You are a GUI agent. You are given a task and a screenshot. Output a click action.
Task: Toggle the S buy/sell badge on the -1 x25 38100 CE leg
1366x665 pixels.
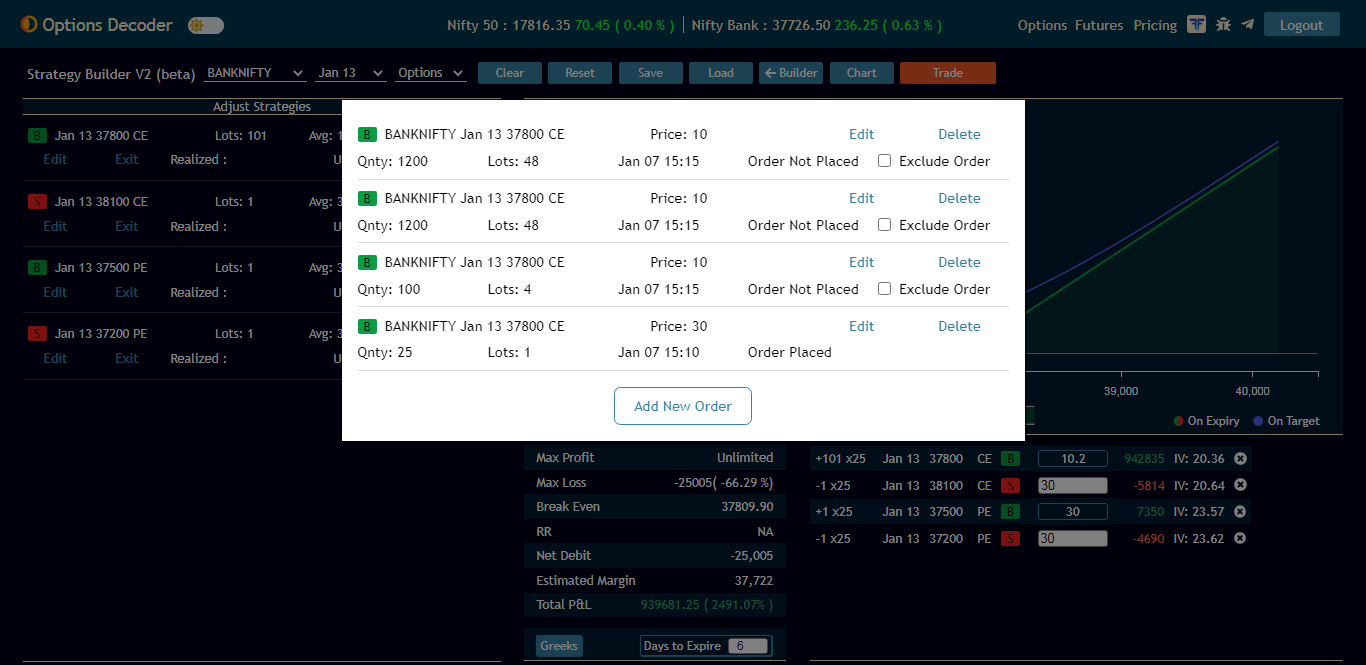[1011, 485]
